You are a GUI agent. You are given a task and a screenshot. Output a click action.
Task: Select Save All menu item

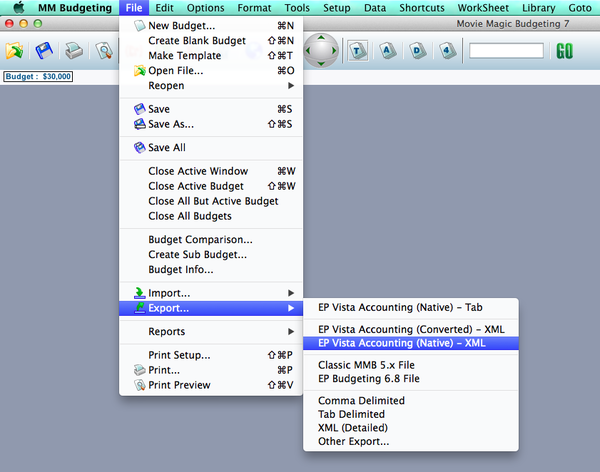(x=211, y=147)
